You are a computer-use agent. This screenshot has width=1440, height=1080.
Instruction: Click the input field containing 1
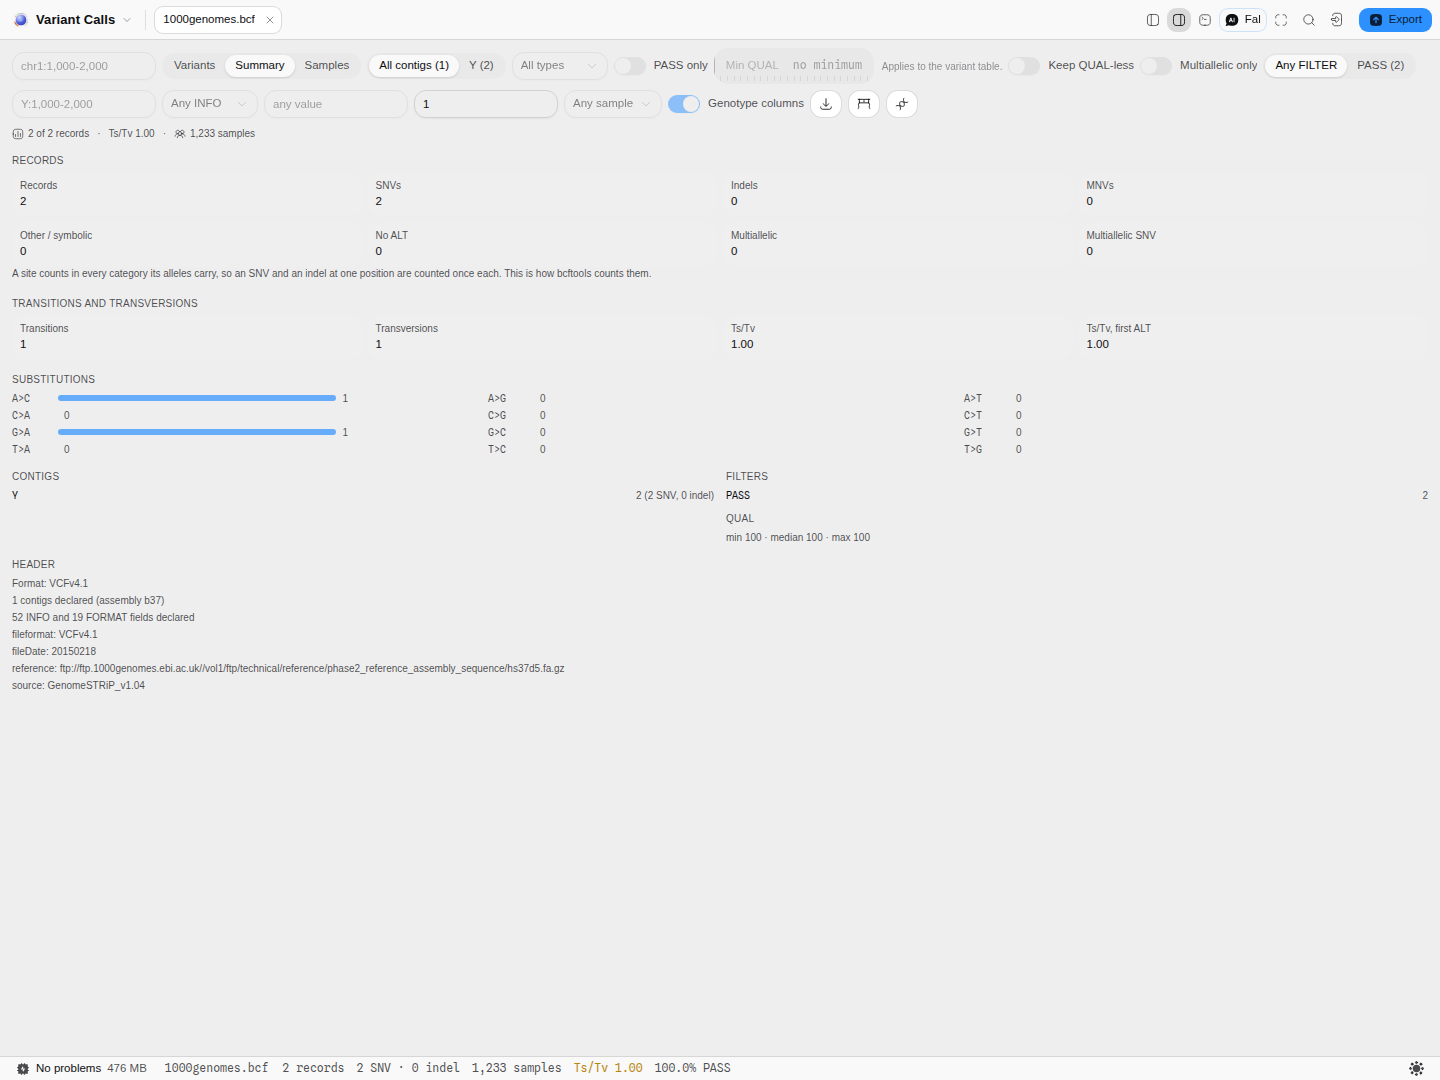click(486, 104)
